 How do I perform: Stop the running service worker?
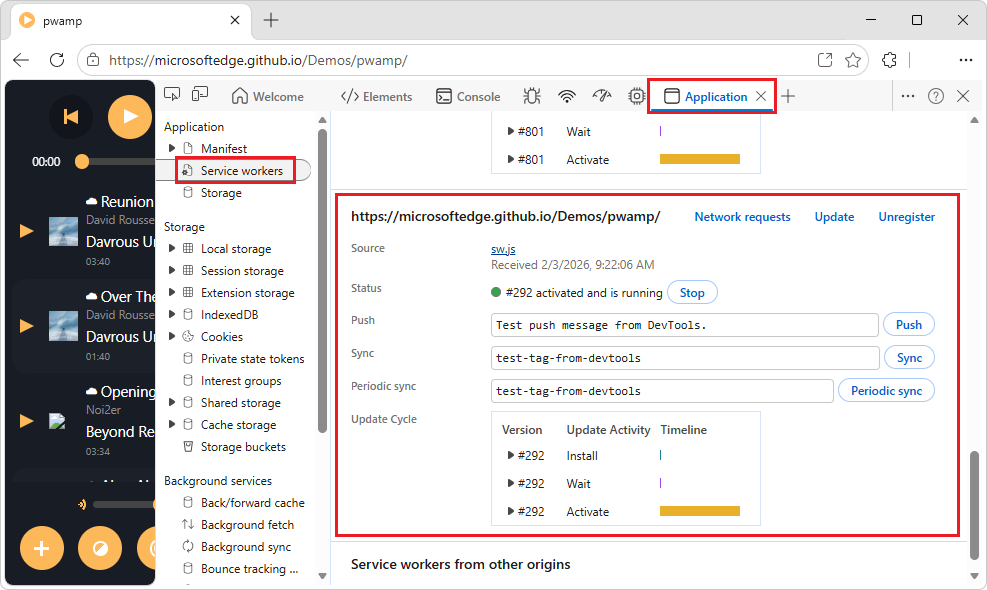[692, 293]
